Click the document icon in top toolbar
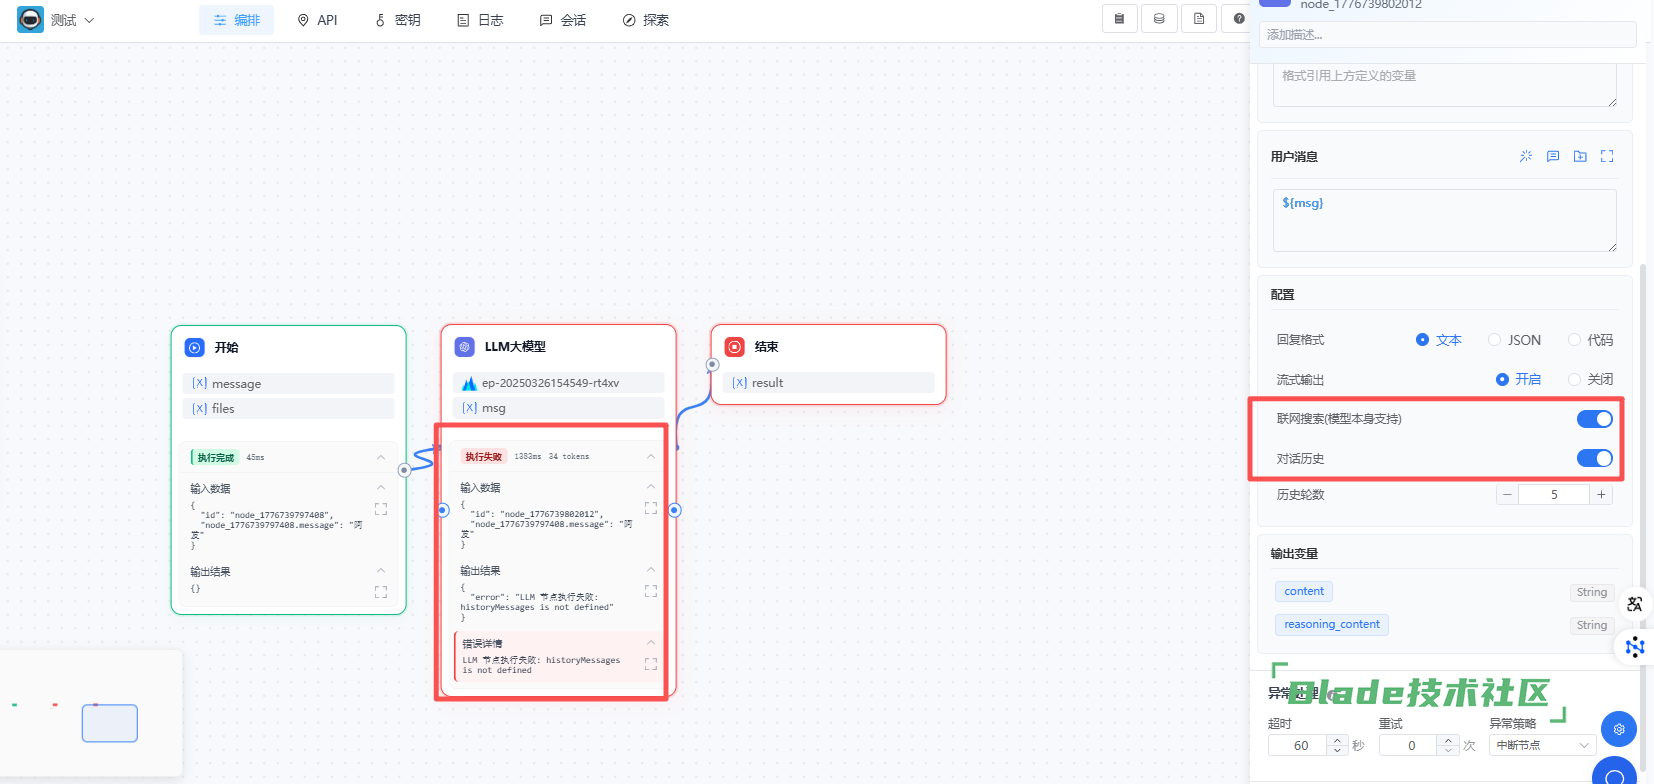The image size is (1654, 784). (1199, 19)
